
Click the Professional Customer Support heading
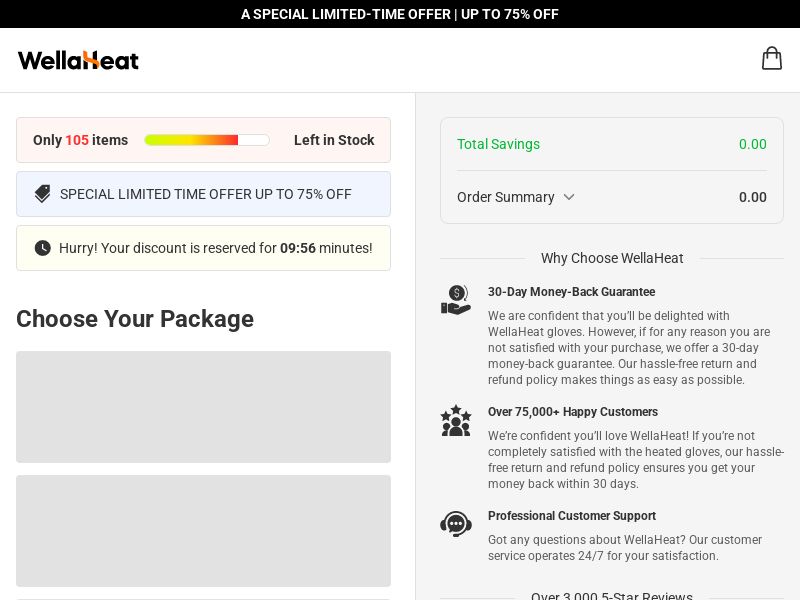point(571,516)
